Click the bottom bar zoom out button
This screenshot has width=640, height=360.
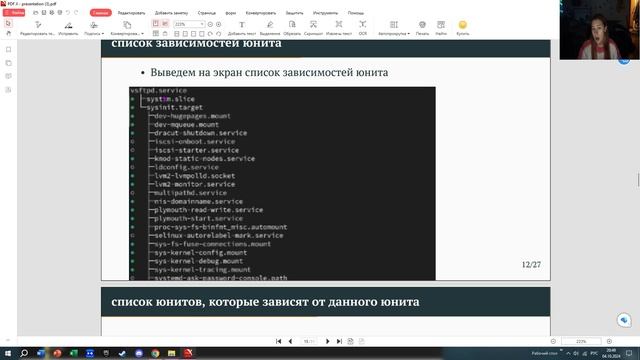(553, 341)
